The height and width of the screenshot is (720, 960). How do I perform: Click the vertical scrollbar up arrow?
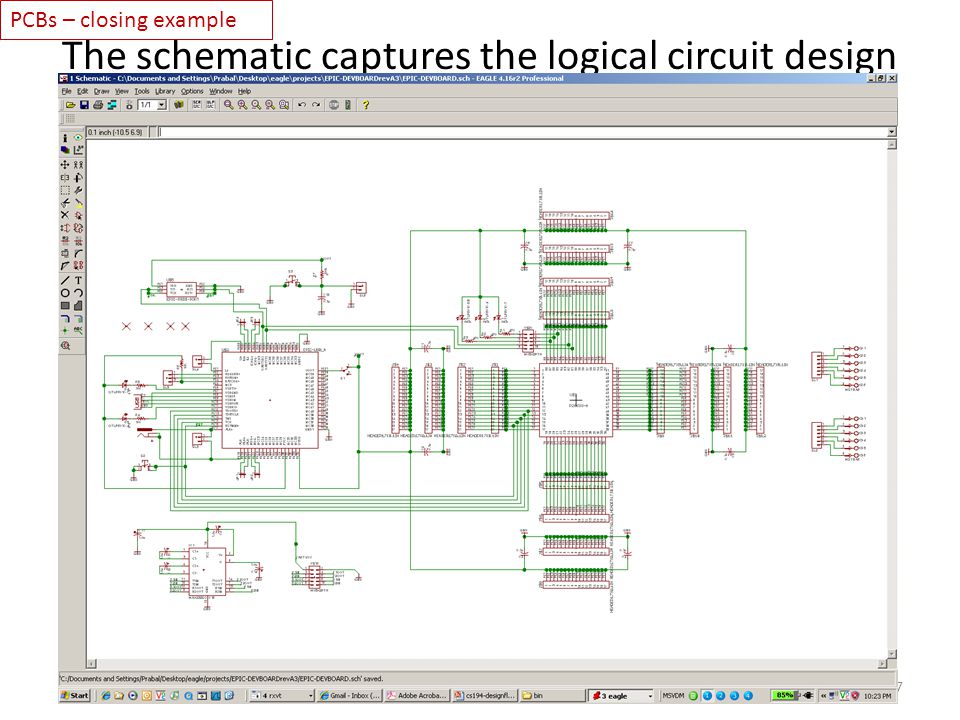pos(892,144)
